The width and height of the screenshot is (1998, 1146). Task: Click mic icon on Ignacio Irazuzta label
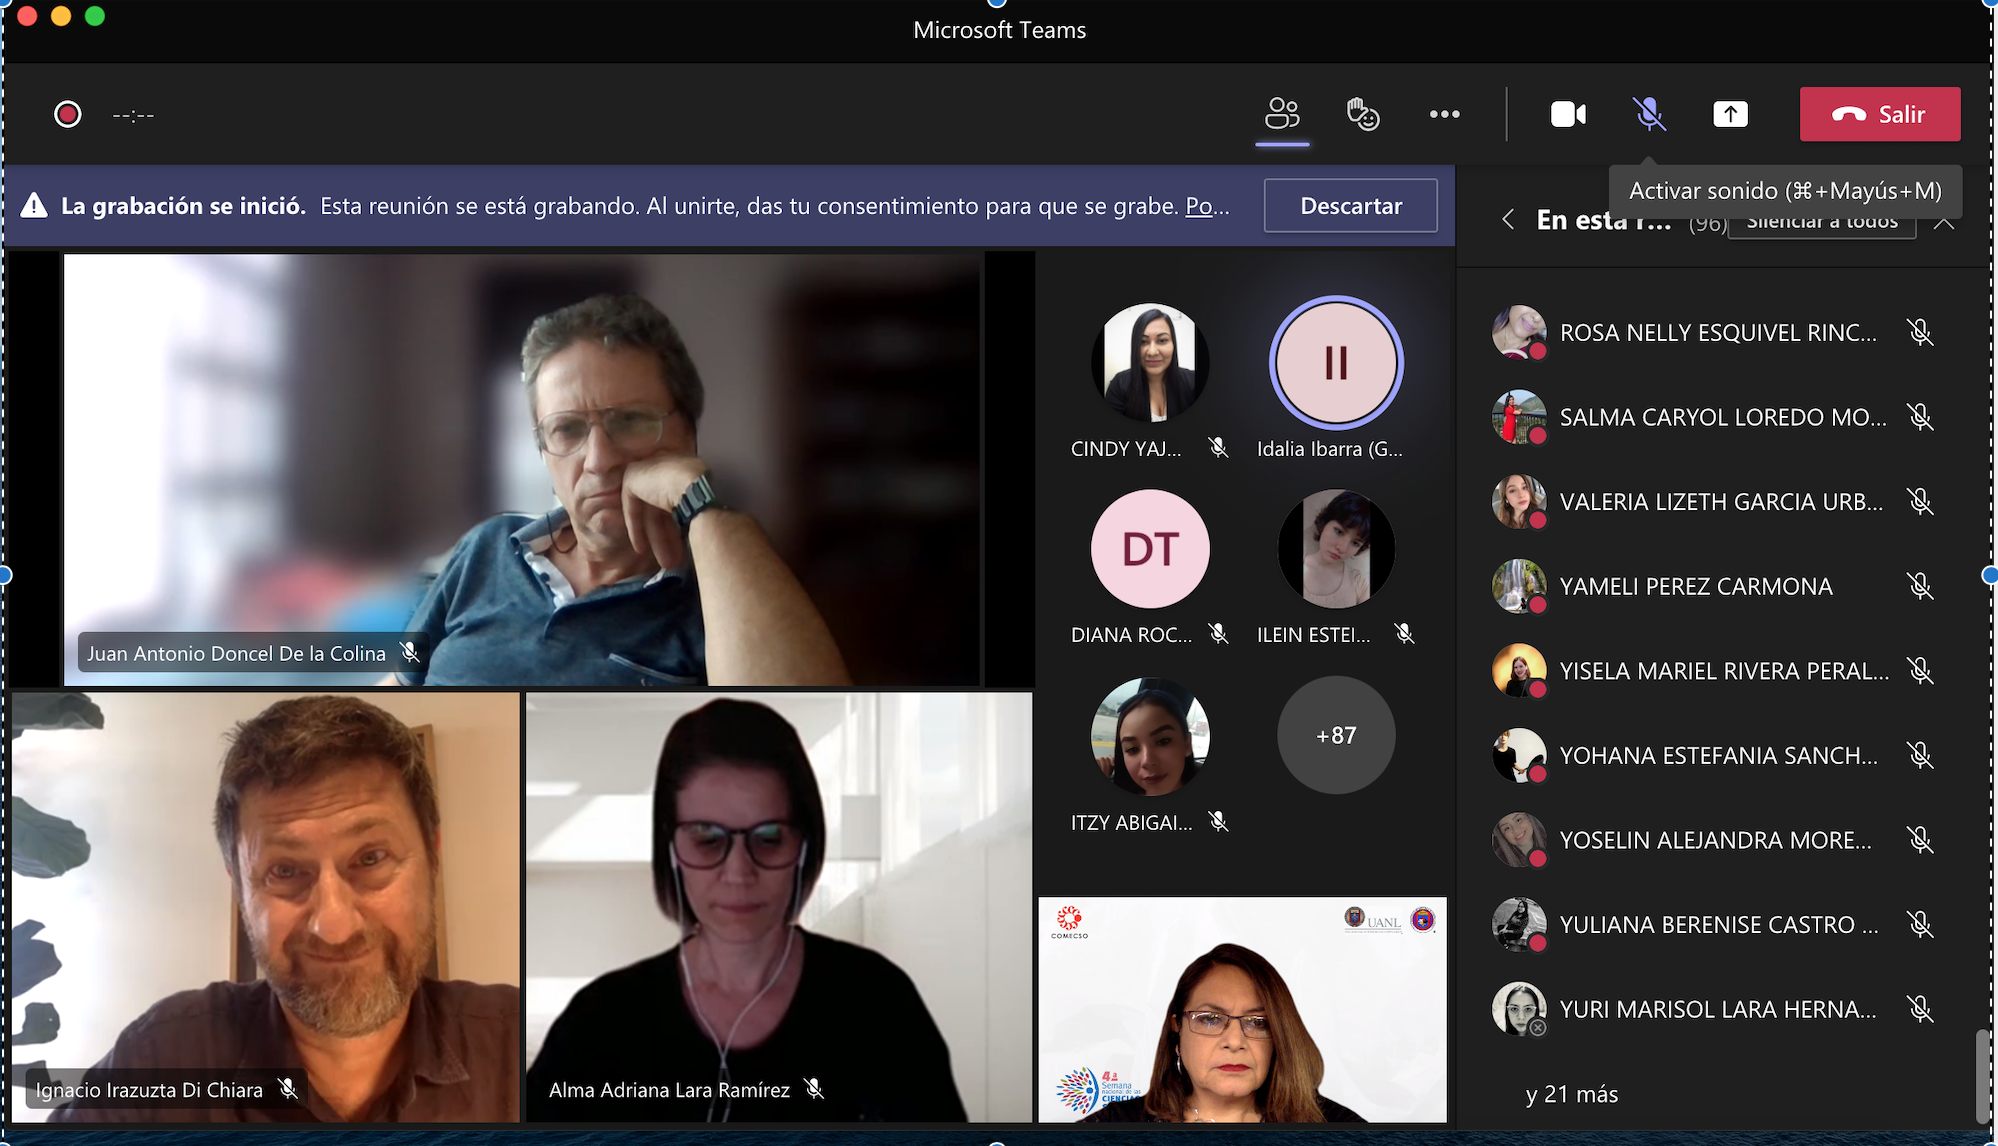pos(288,1088)
